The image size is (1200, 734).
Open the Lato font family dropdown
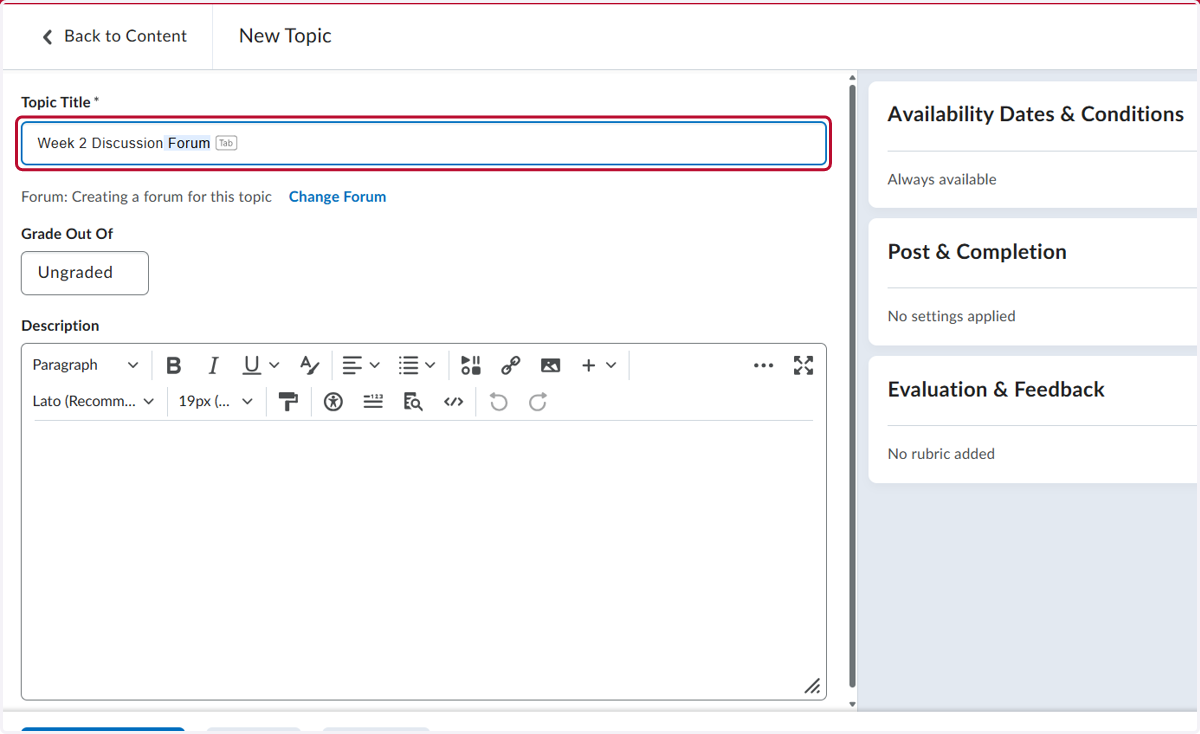93,402
